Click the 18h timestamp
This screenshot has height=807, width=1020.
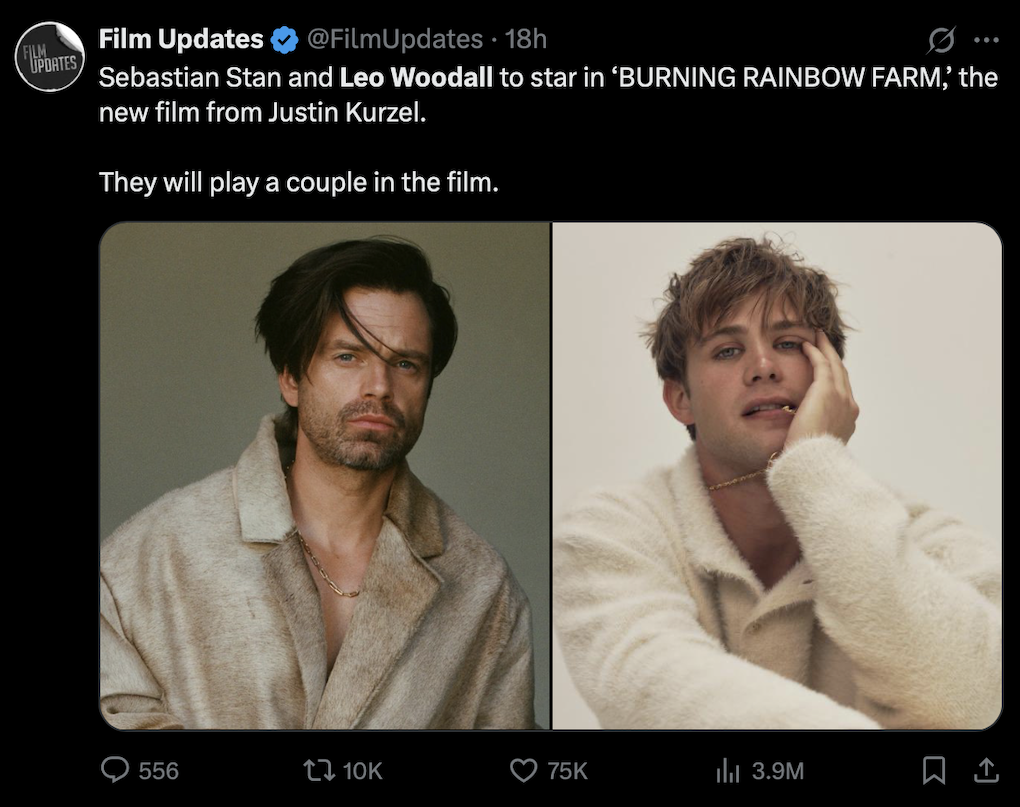(x=526, y=40)
